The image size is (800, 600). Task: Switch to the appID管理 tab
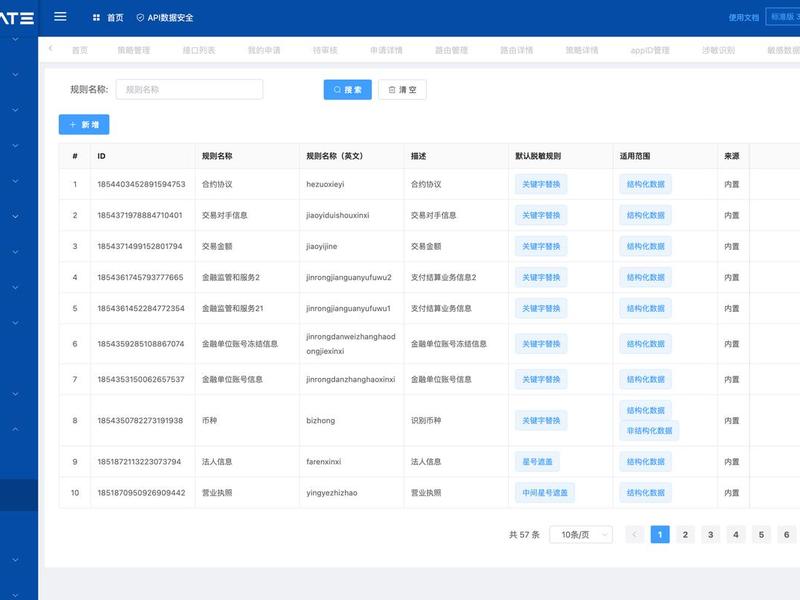pos(650,50)
